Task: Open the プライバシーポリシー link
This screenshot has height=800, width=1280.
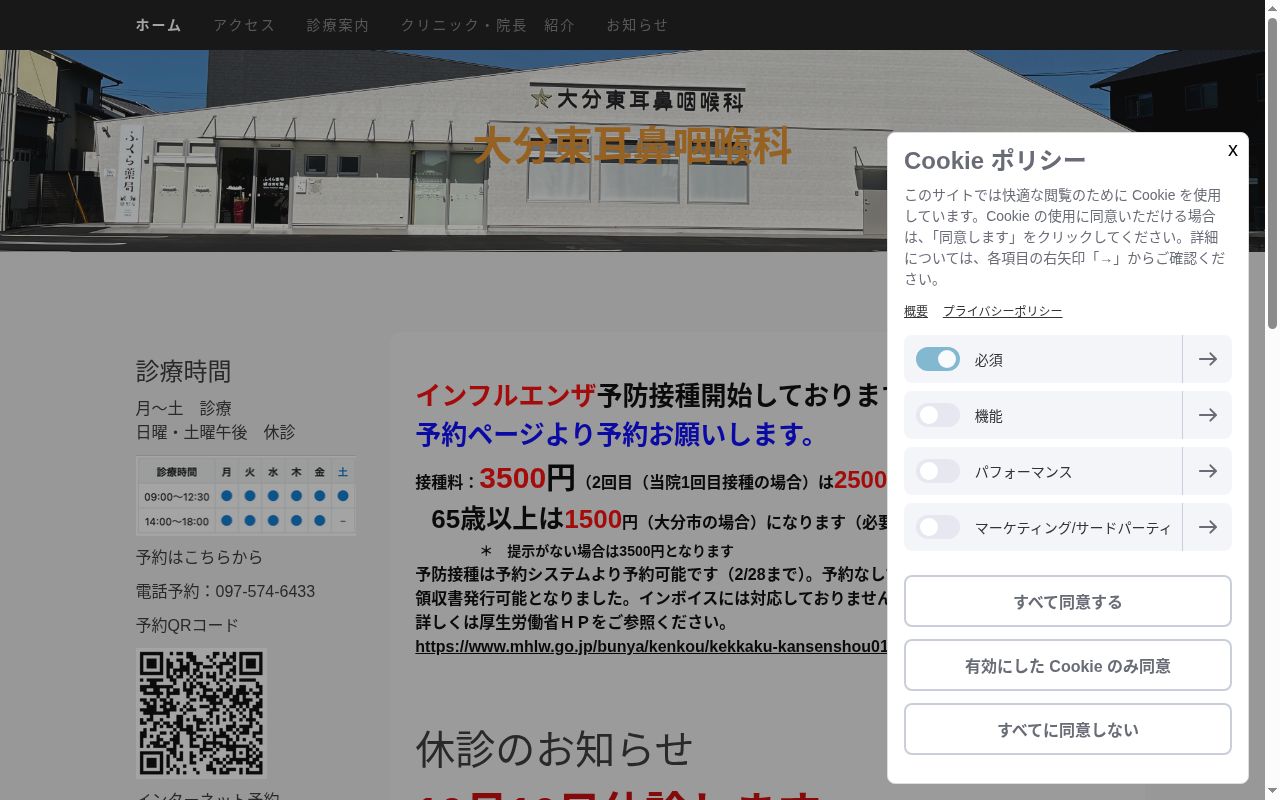Action: (x=1002, y=311)
